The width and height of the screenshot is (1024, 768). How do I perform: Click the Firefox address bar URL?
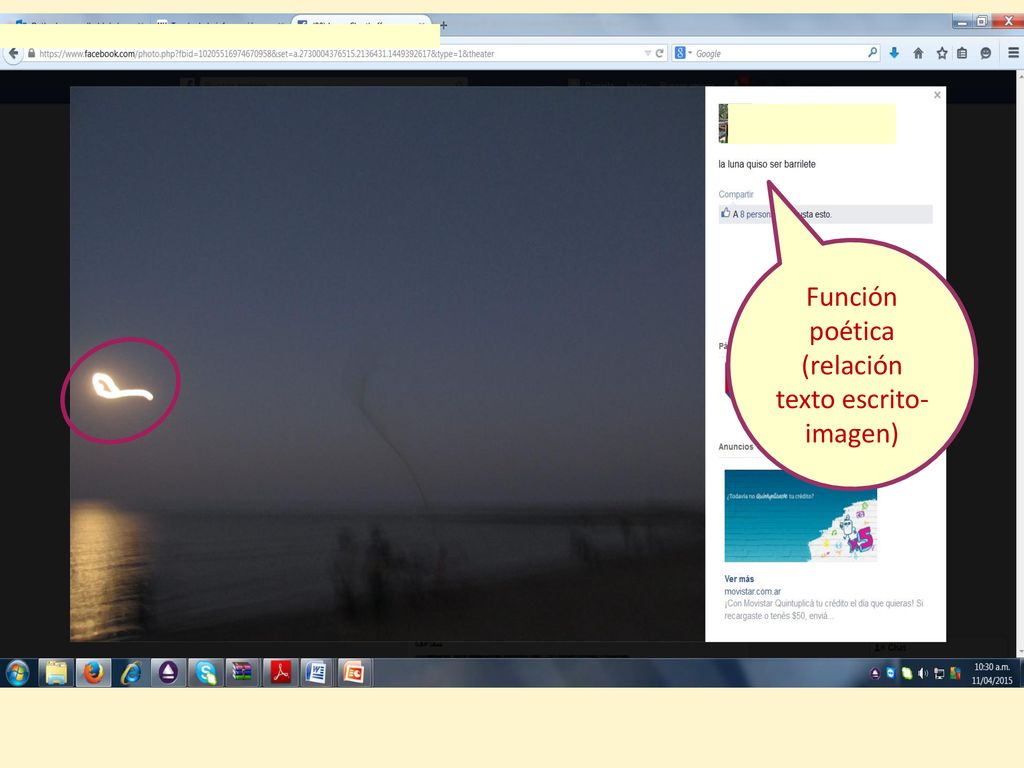pyautogui.click(x=266, y=54)
